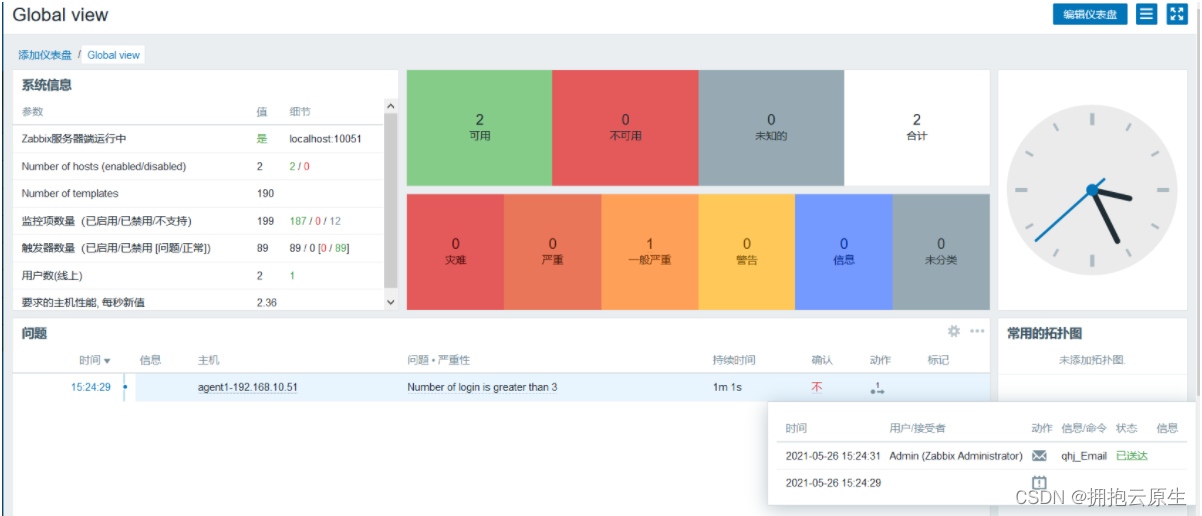Screen dimensions: 1202x516
Task: Click the actions icon in problem row
Action: (877, 388)
